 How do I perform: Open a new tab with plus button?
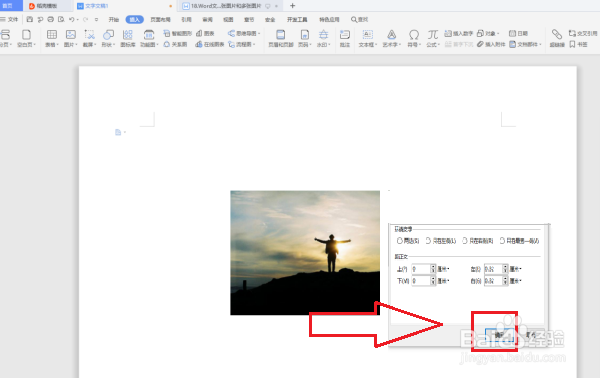tap(293, 6)
